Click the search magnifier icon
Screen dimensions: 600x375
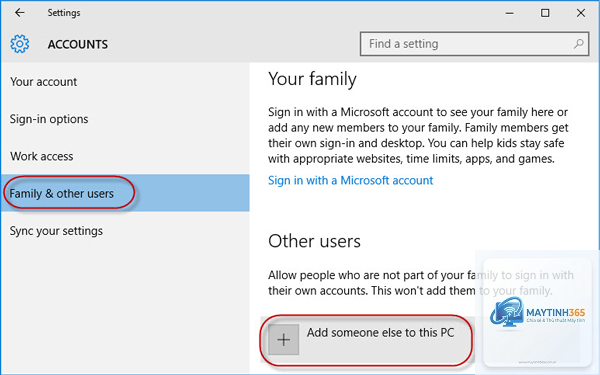[579, 44]
